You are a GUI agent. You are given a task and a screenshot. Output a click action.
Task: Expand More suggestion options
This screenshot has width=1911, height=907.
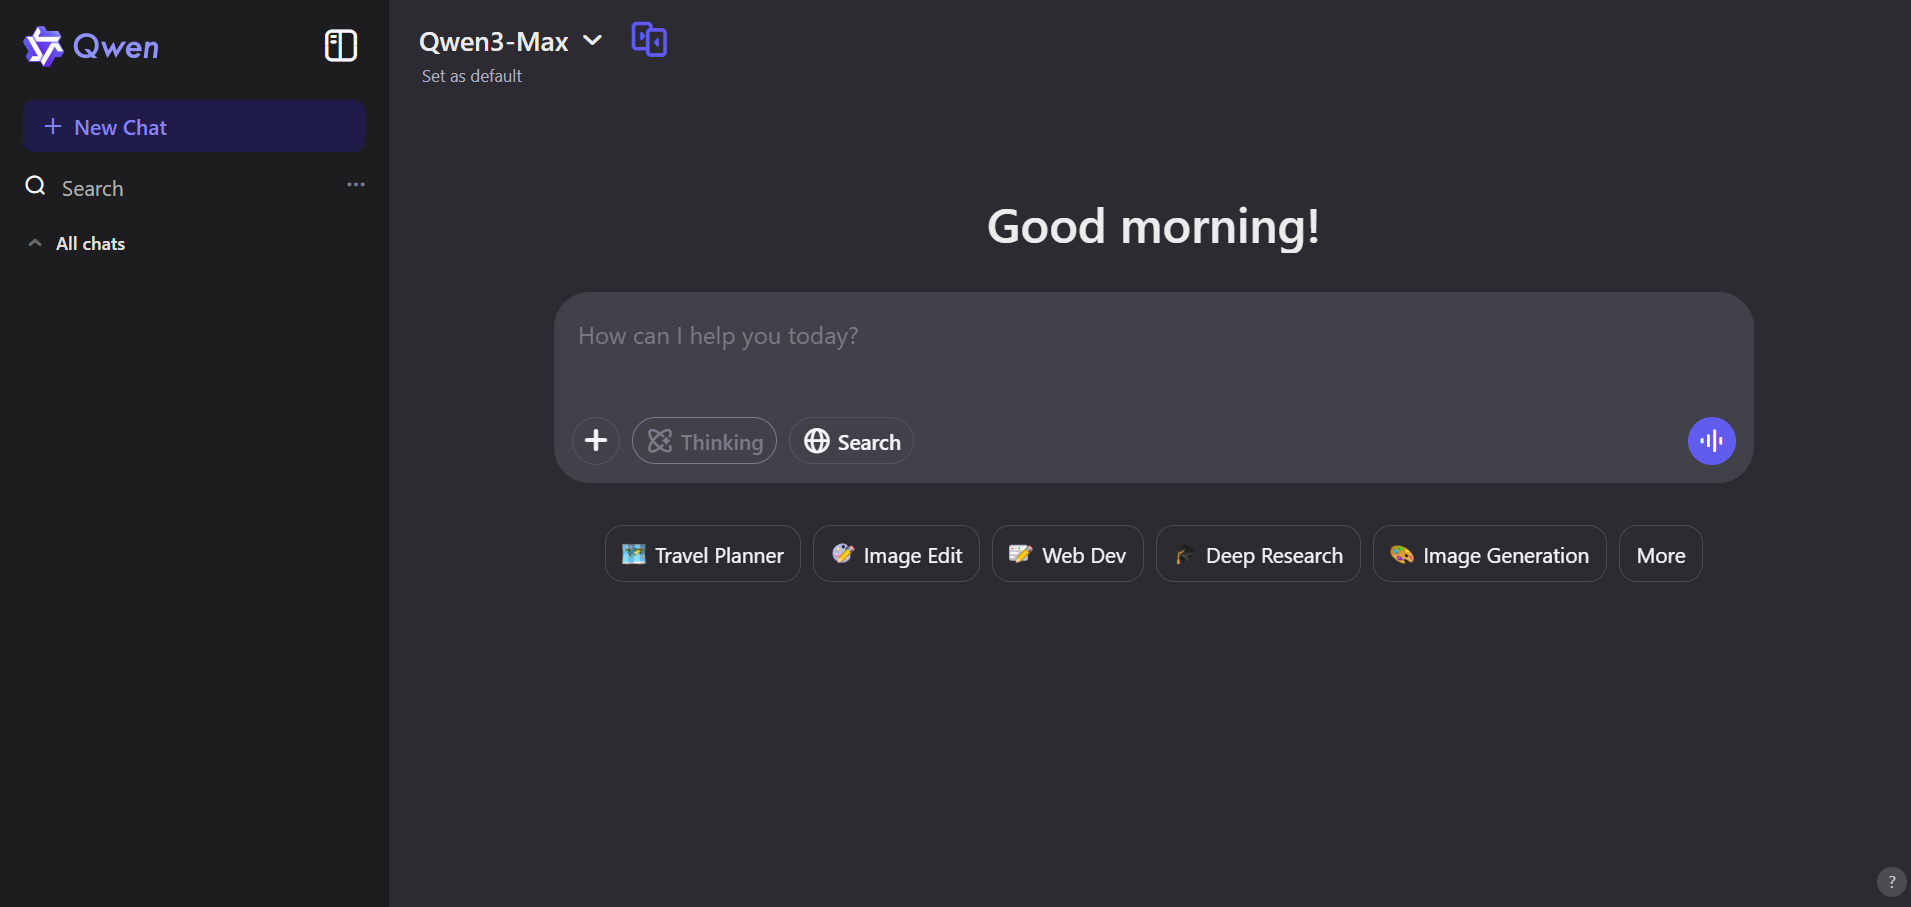(x=1660, y=554)
